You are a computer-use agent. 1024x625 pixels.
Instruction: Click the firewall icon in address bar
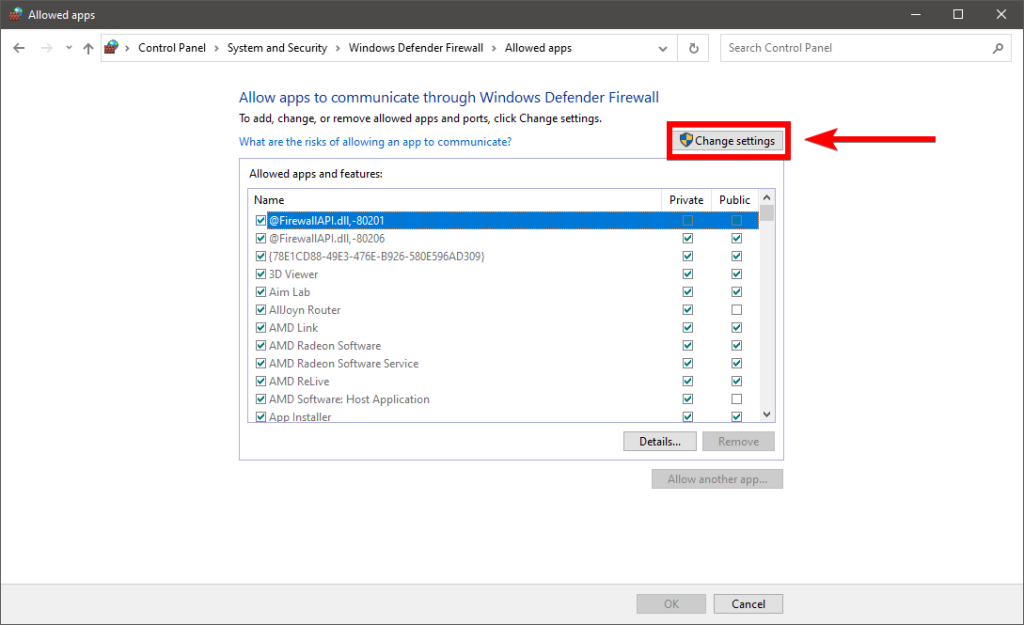click(112, 48)
